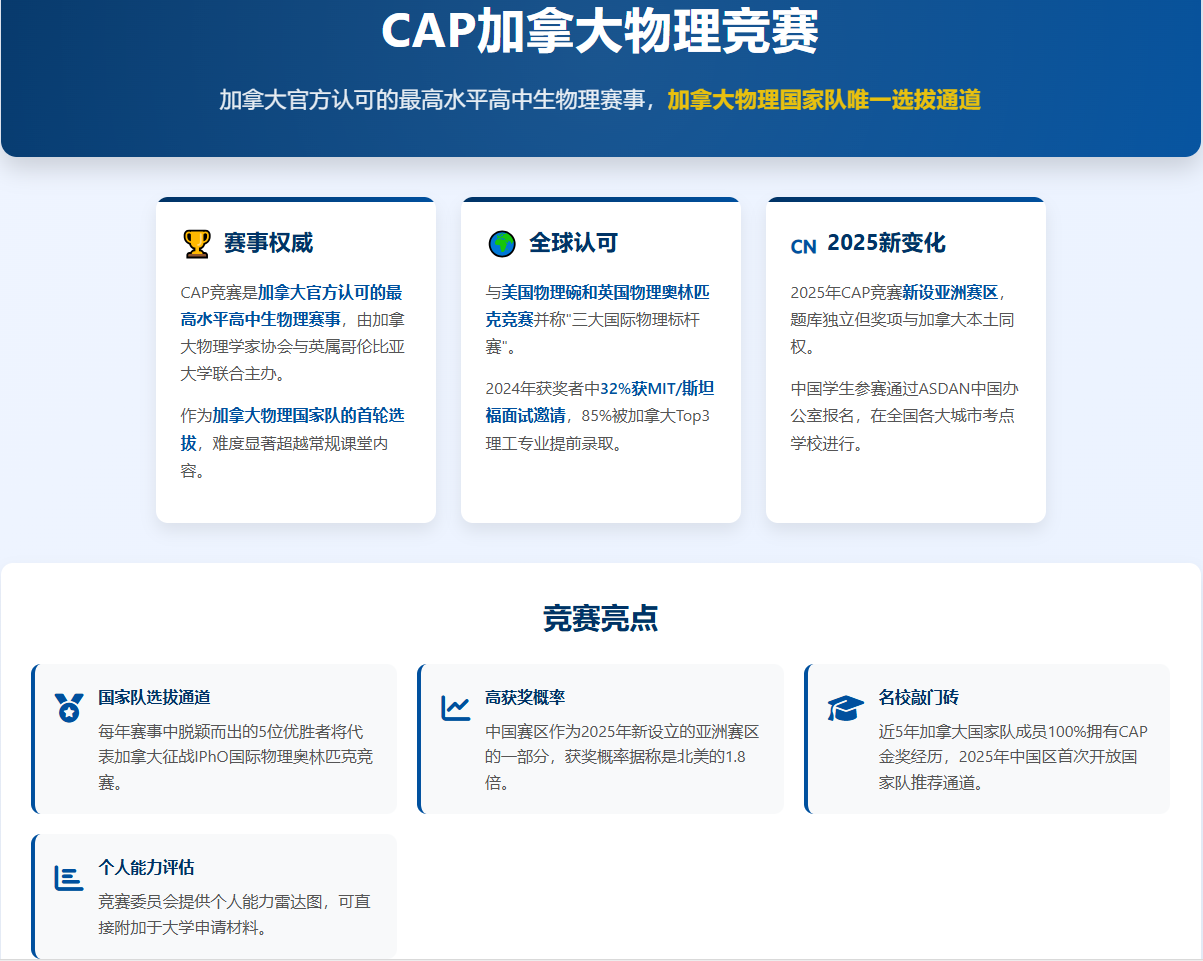Screen dimensions: 1203x961
Task: Click the medal icon for 国家队选拔通道
Action: (68, 708)
